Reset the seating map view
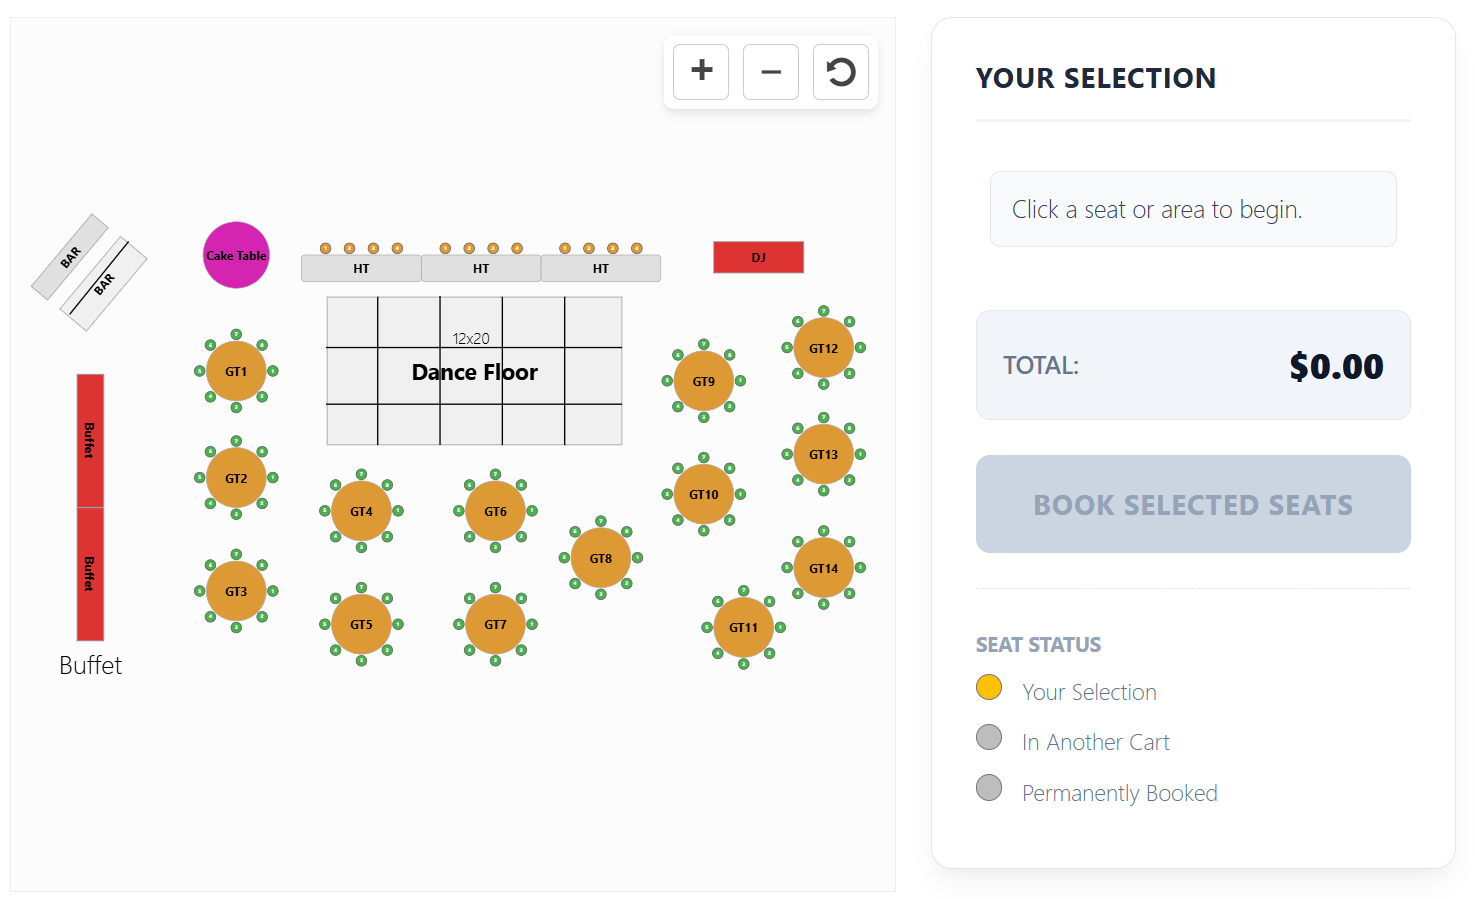Viewport: 1475px width, 899px height. pyautogui.click(x=841, y=72)
